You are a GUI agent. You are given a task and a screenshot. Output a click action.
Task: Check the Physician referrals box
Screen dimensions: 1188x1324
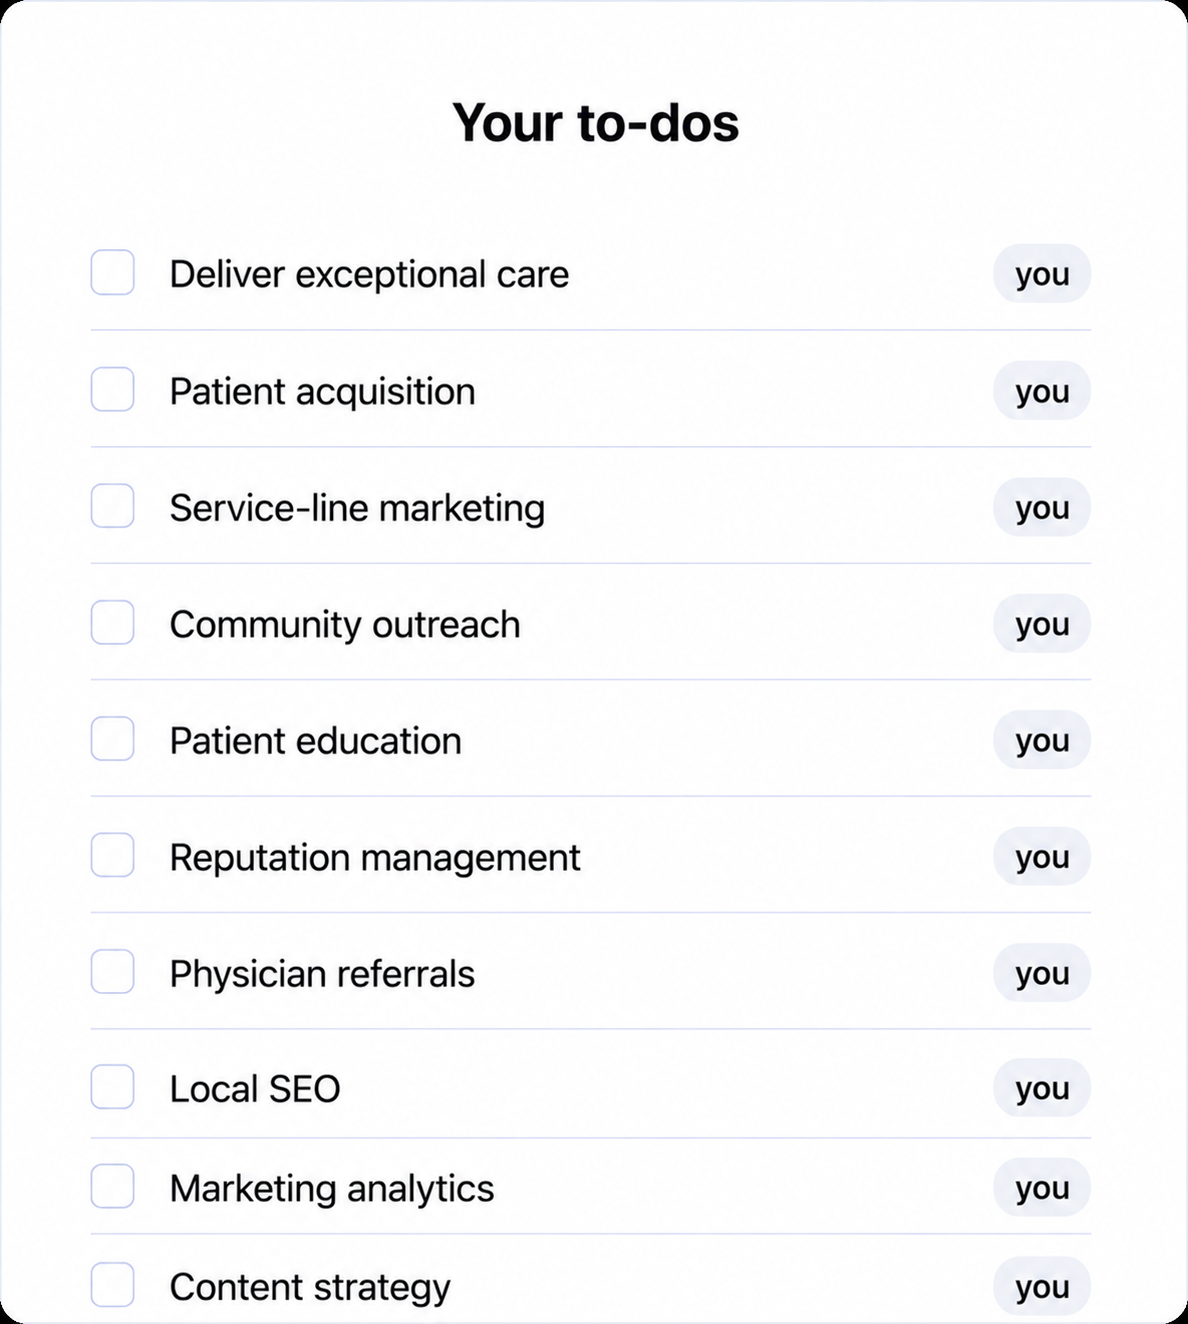[112, 972]
